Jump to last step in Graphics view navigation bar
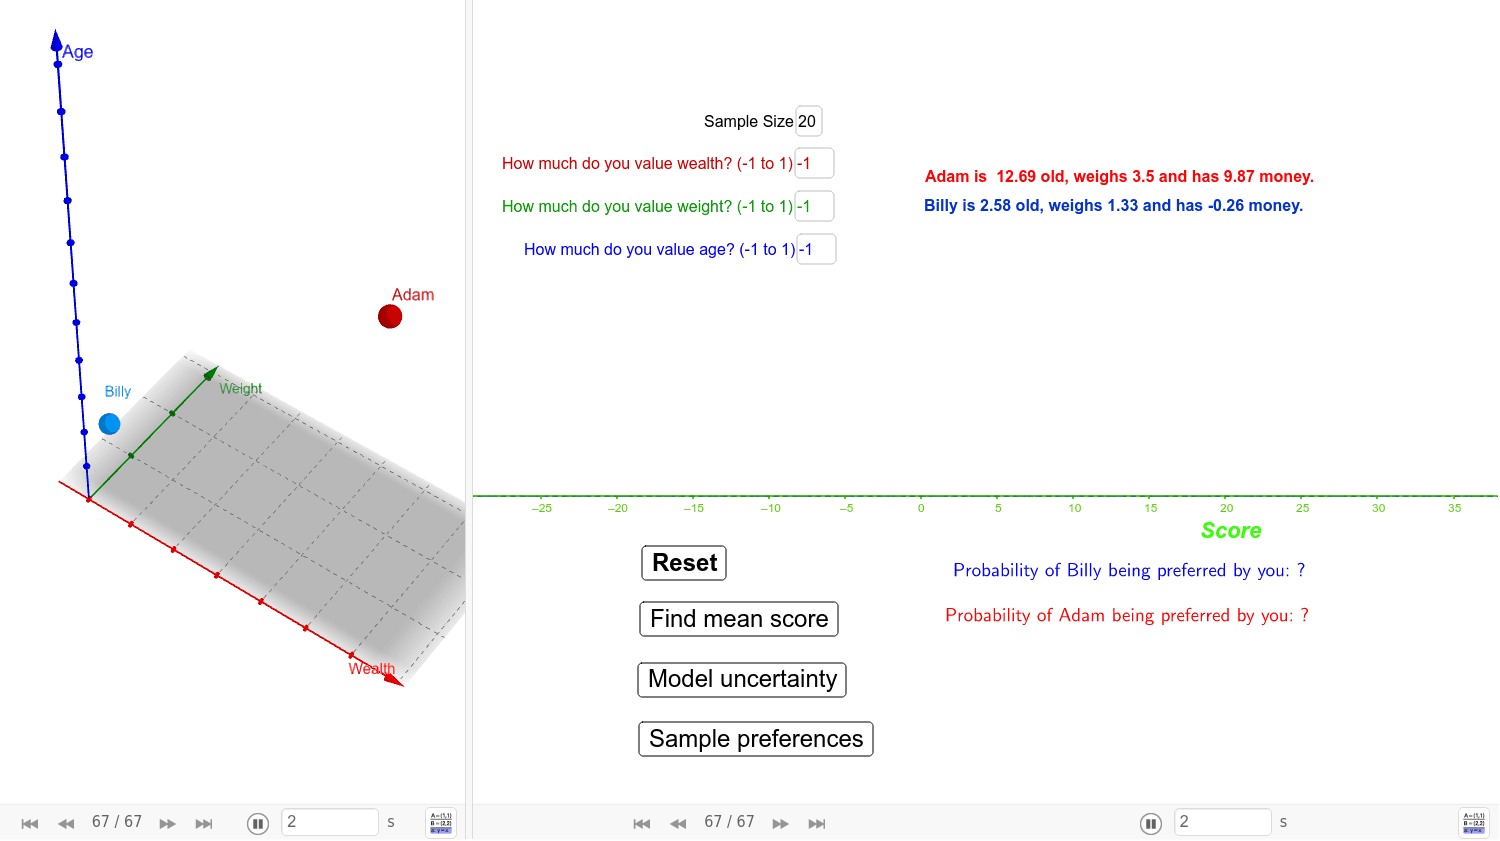 [x=817, y=823]
